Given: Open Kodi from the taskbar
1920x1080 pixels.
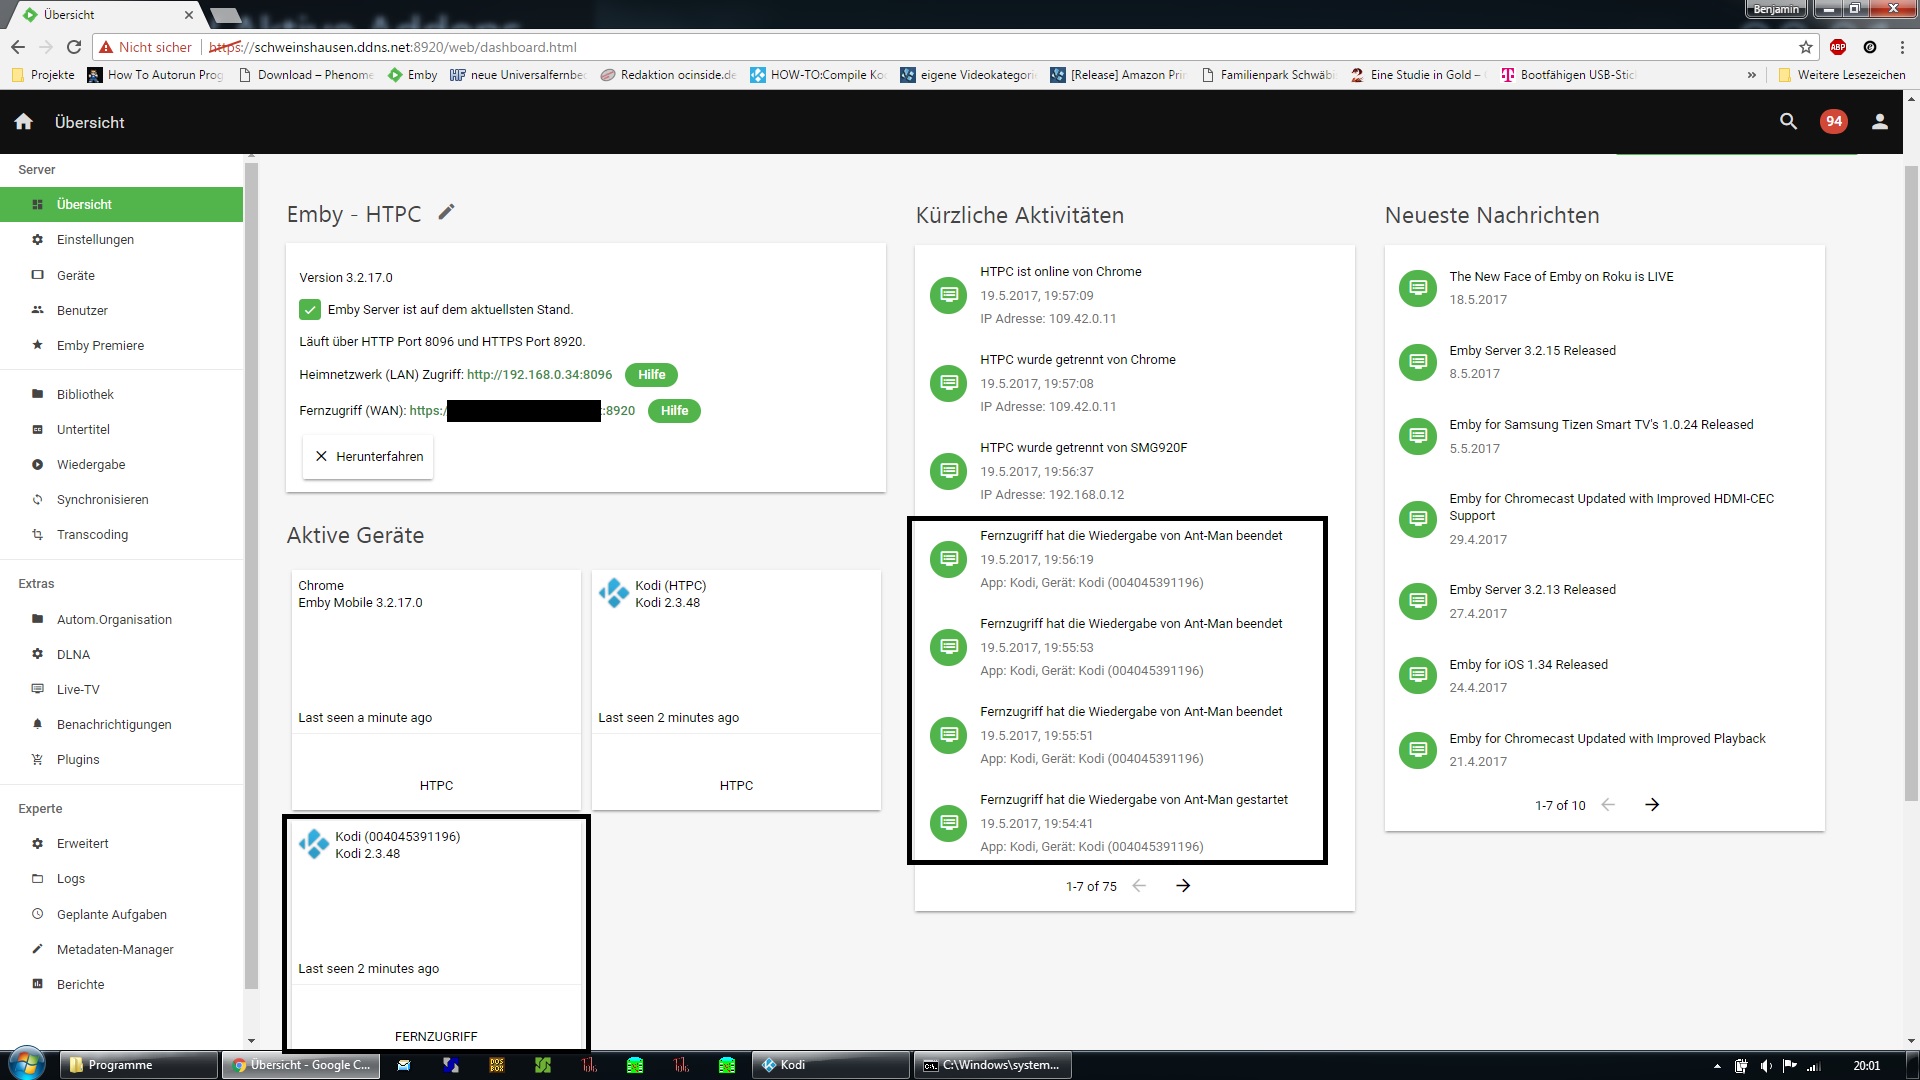Looking at the screenshot, I should [x=830, y=1065].
